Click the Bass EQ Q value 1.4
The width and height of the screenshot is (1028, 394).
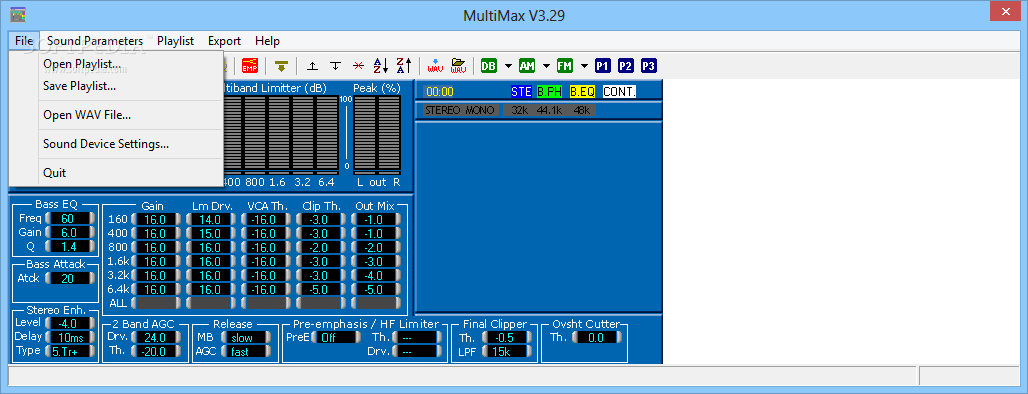tap(69, 246)
